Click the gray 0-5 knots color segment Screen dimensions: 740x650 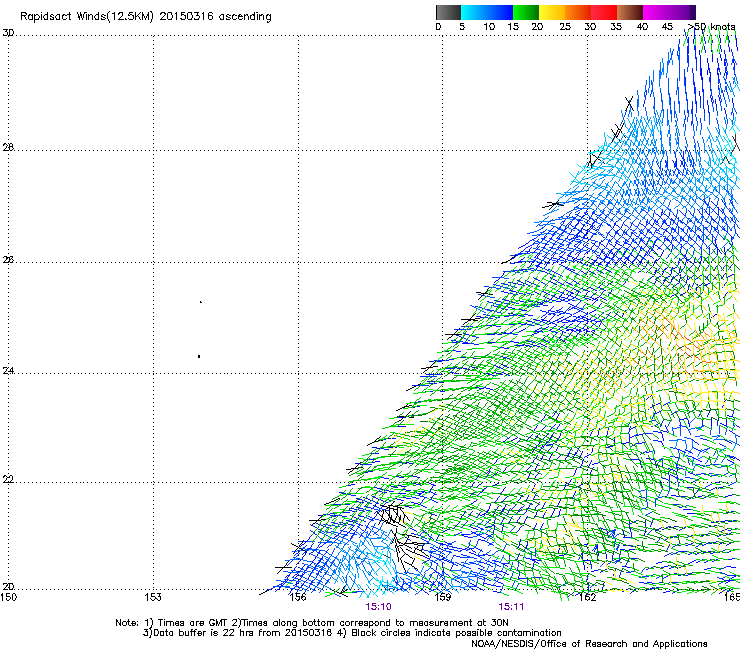(448, 12)
